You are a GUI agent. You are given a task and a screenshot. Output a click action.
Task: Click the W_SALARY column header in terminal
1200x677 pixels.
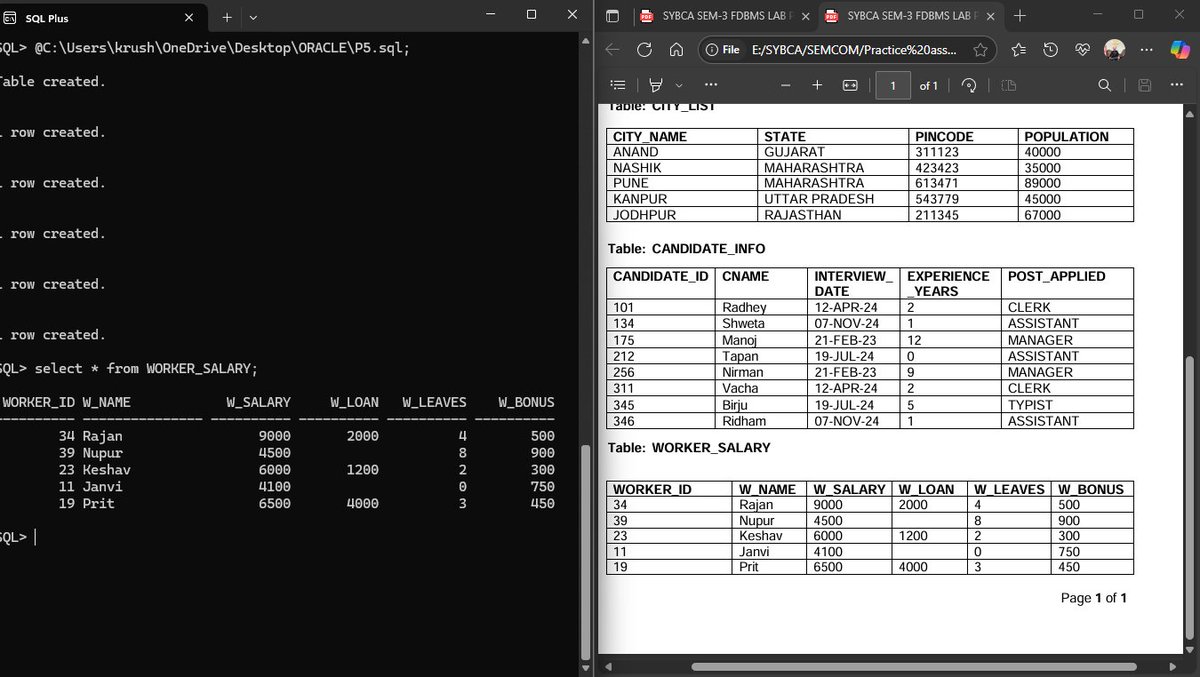tap(258, 402)
